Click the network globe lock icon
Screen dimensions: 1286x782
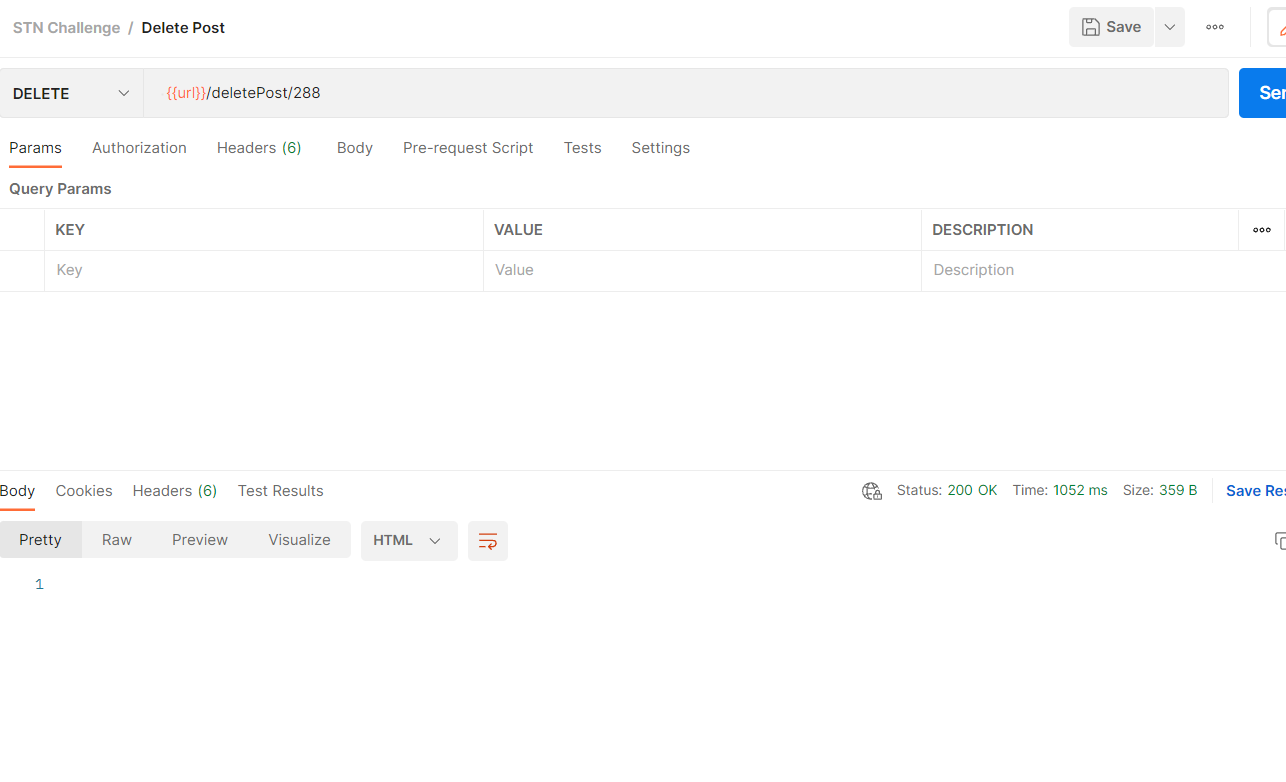pyautogui.click(x=872, y=491)
